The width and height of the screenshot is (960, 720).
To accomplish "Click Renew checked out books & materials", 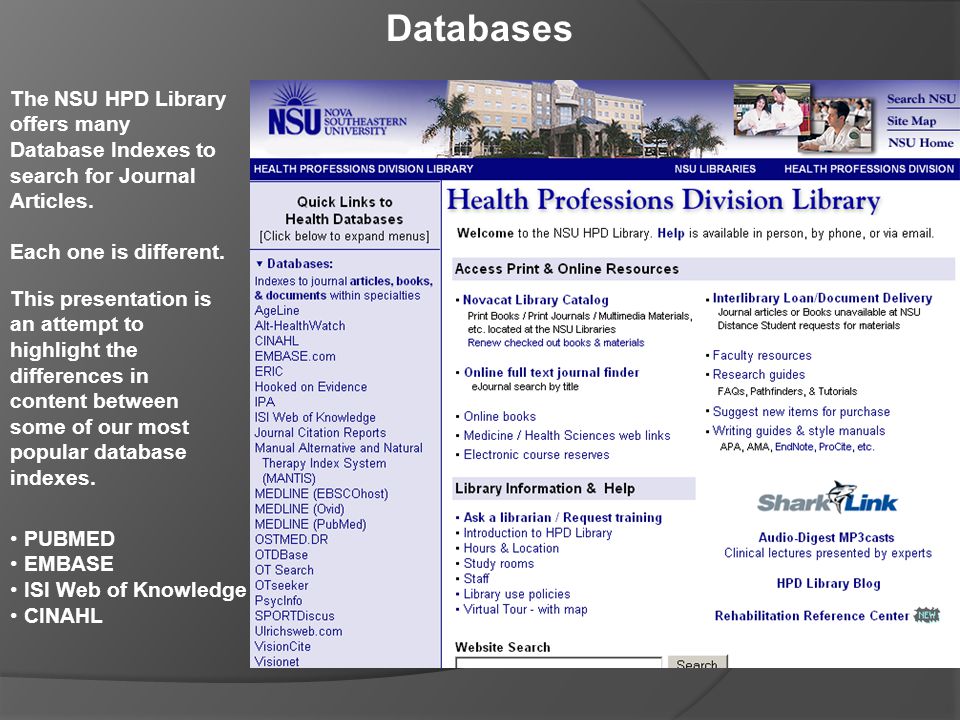I will (556, 343).
